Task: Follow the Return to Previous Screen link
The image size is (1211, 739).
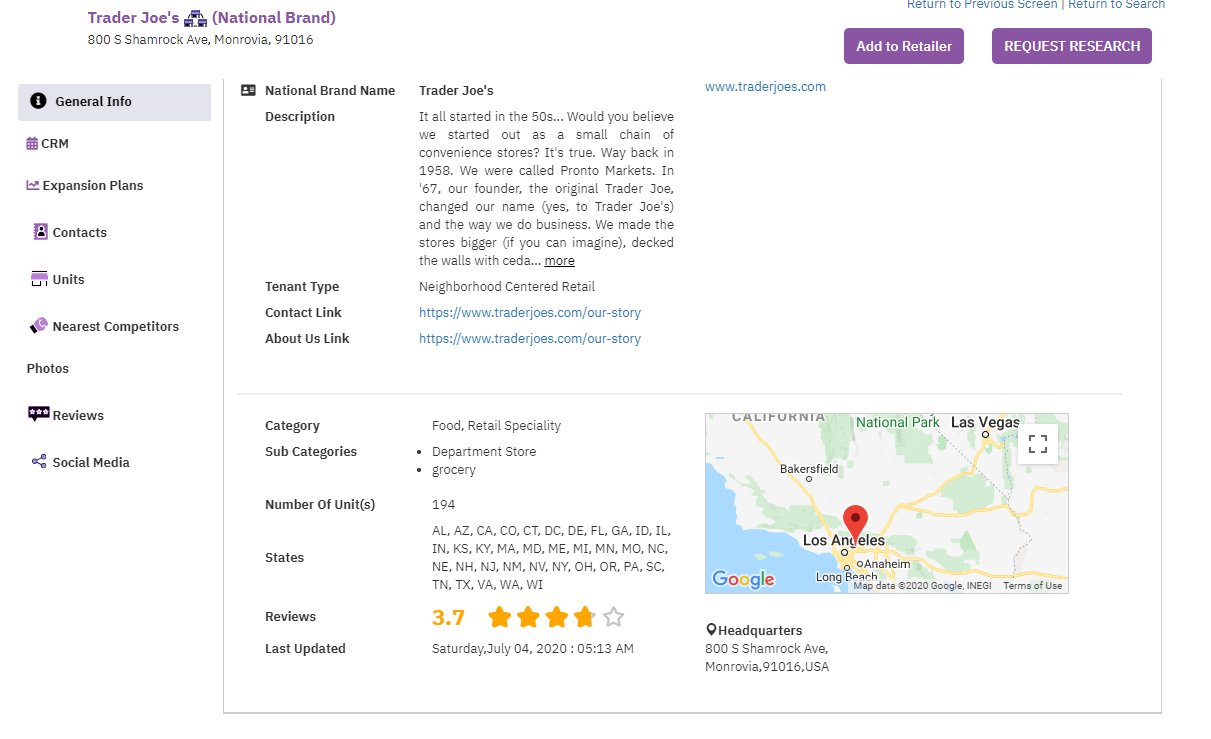Action: pyautogui.click(x=982, y=5)
